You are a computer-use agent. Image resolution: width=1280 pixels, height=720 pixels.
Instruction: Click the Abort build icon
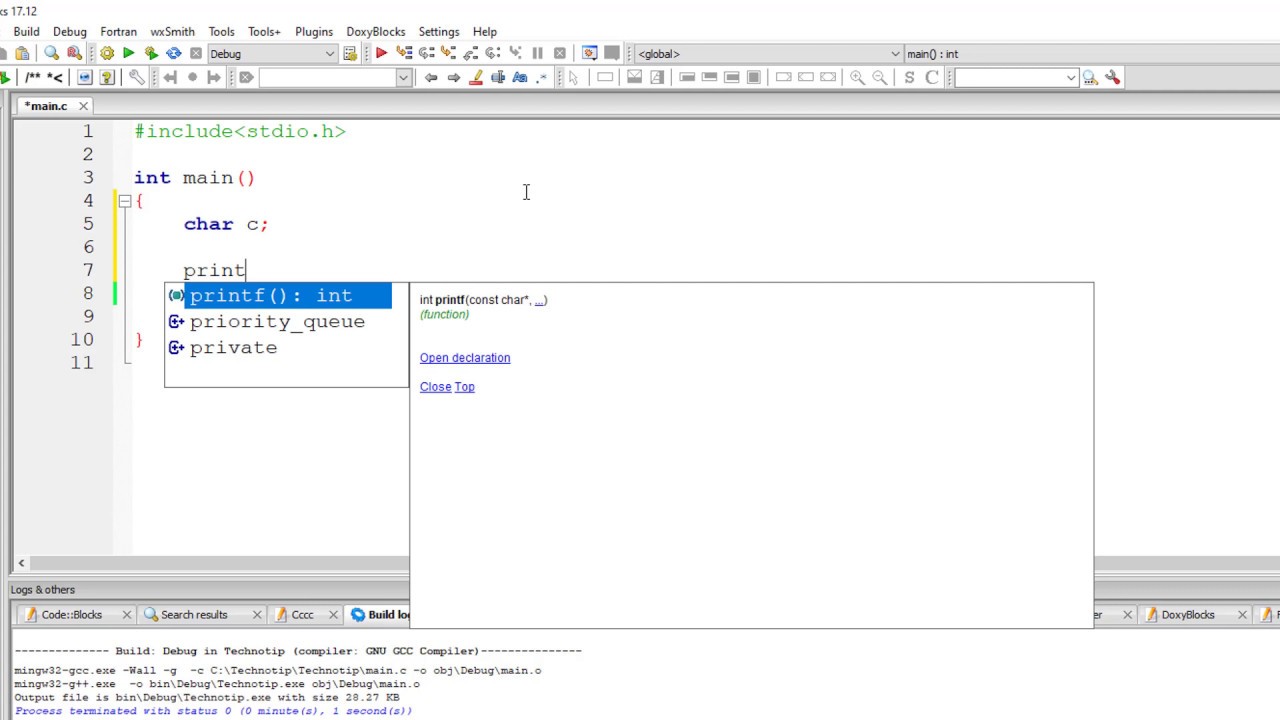click(x=196, y=53)
